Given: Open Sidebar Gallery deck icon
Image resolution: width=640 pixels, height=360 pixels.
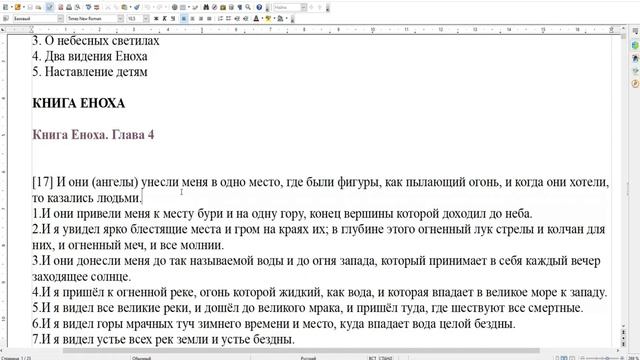Looking at the screenshot, I should 635,71.
